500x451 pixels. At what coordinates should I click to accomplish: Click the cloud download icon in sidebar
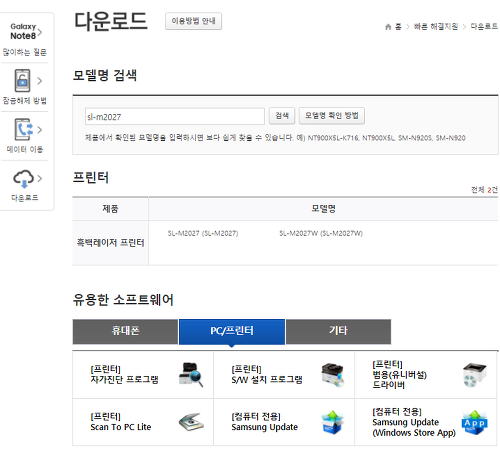coord(23,179)
